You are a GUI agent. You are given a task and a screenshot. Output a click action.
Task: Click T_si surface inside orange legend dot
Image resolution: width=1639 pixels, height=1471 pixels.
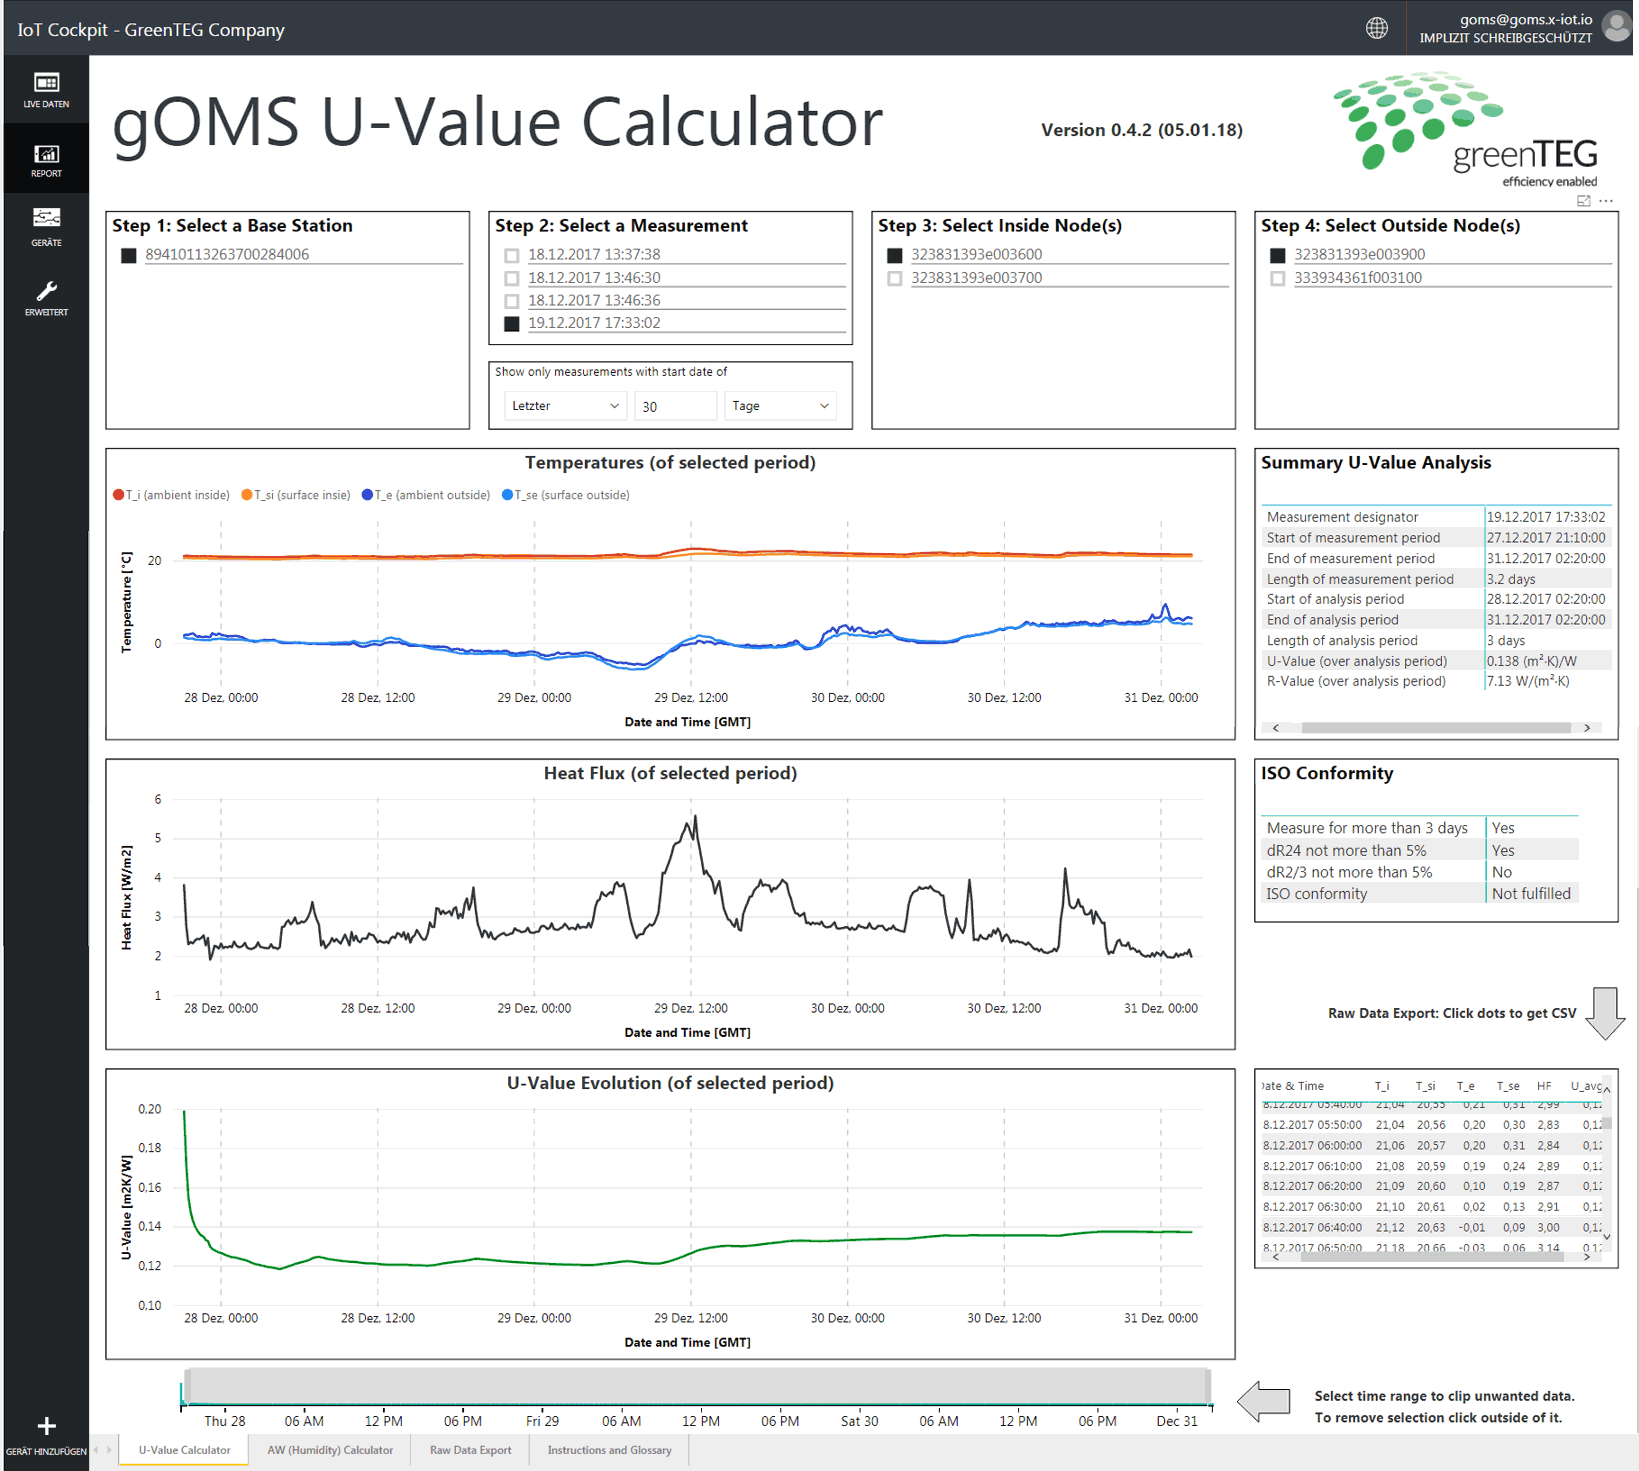(x=247, y=495)
